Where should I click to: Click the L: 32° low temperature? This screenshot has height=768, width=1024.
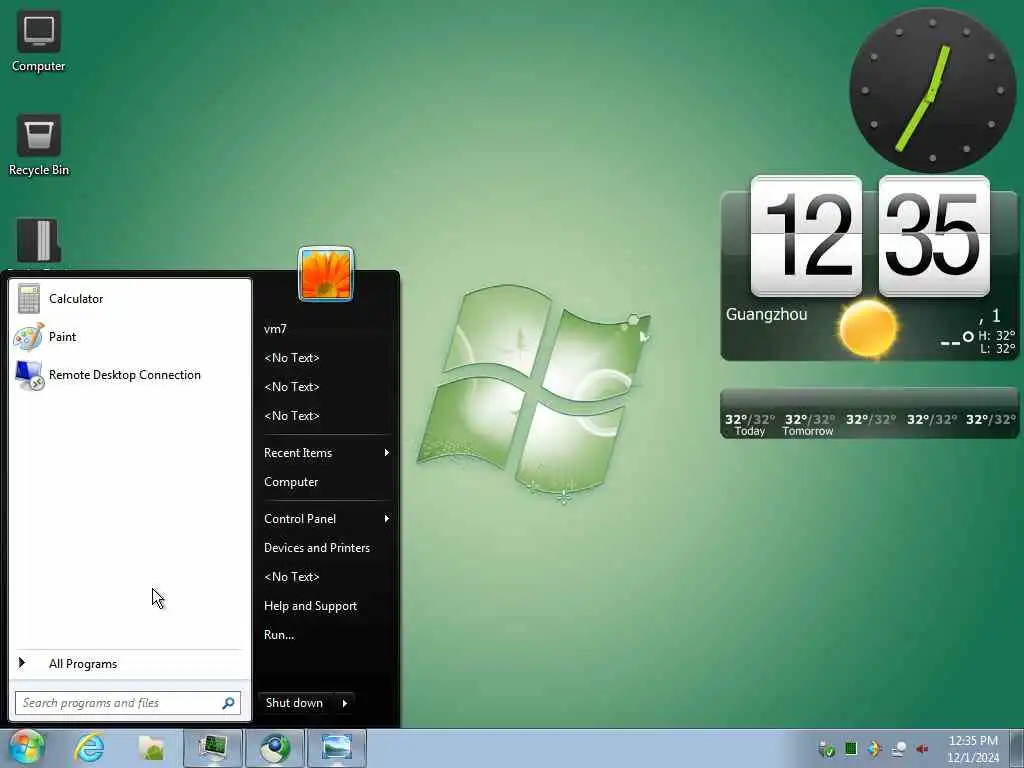tap(998, 349)
